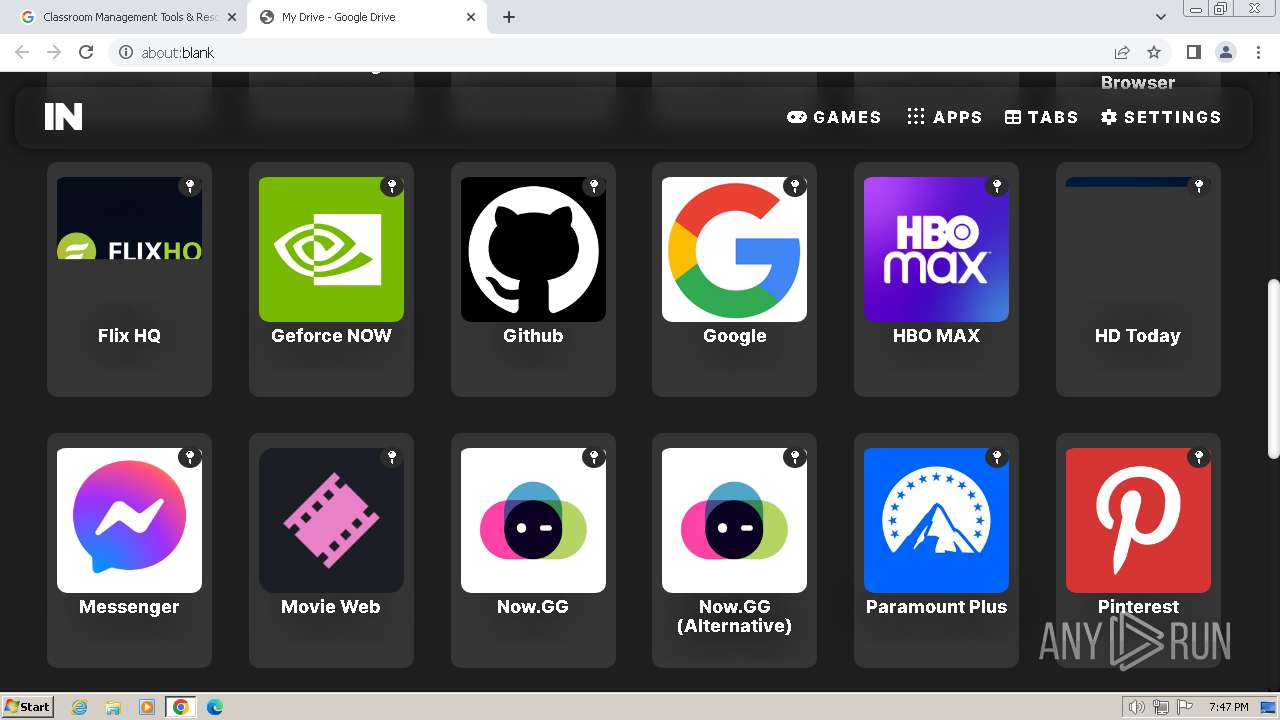Viewport: 1280px width, 720px height.
Task: Open the Action Center flag icon
Action: (x=1185, y=707)
